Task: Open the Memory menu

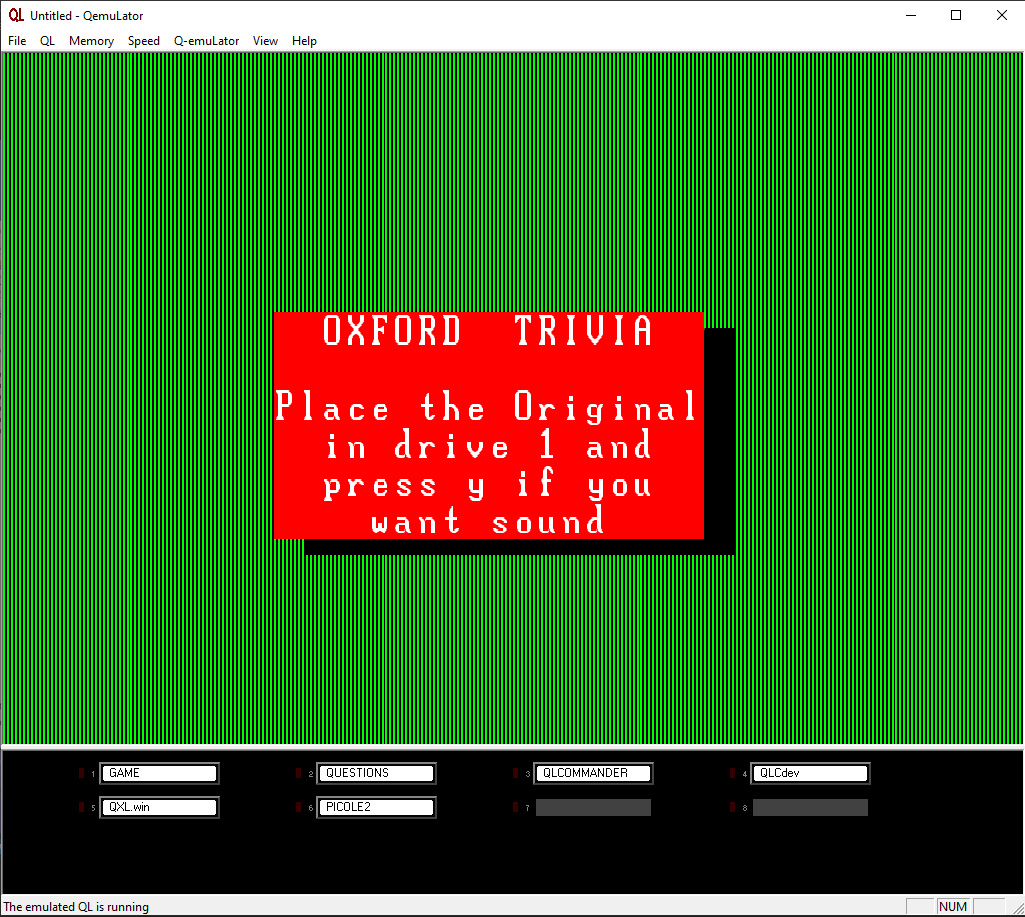Action: tap(91, 41)
